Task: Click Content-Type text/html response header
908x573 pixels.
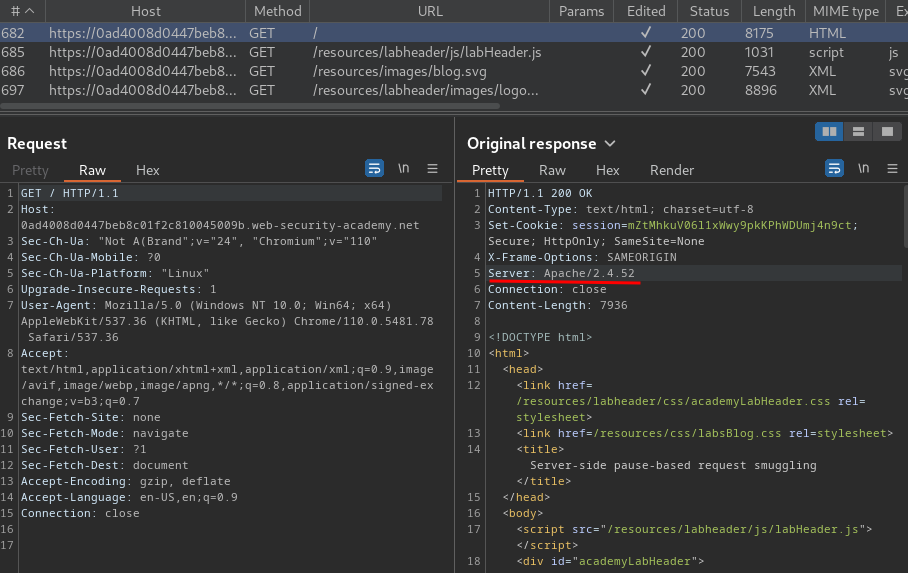Action: click(x=620, y=209)
